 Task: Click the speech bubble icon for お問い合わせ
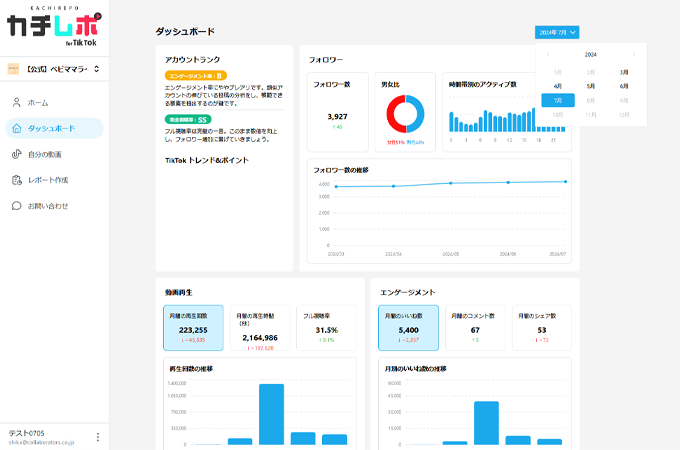tap(16, 206)
